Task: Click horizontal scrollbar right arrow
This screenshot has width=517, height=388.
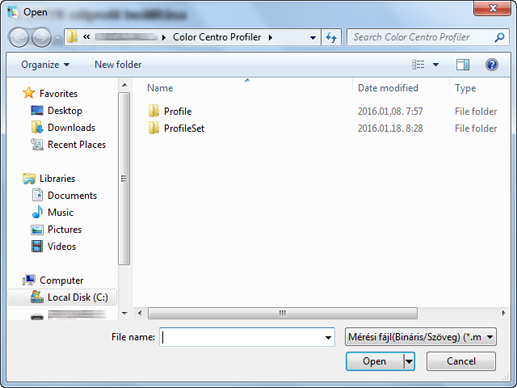Action: point(503,313)
